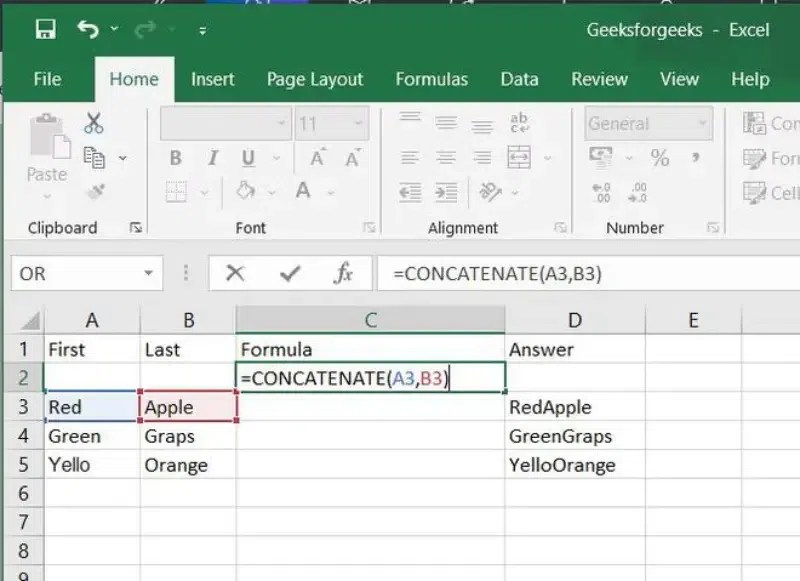Click the Percent Style icon
Screen dimensions: 800x581
coord(660,158)
